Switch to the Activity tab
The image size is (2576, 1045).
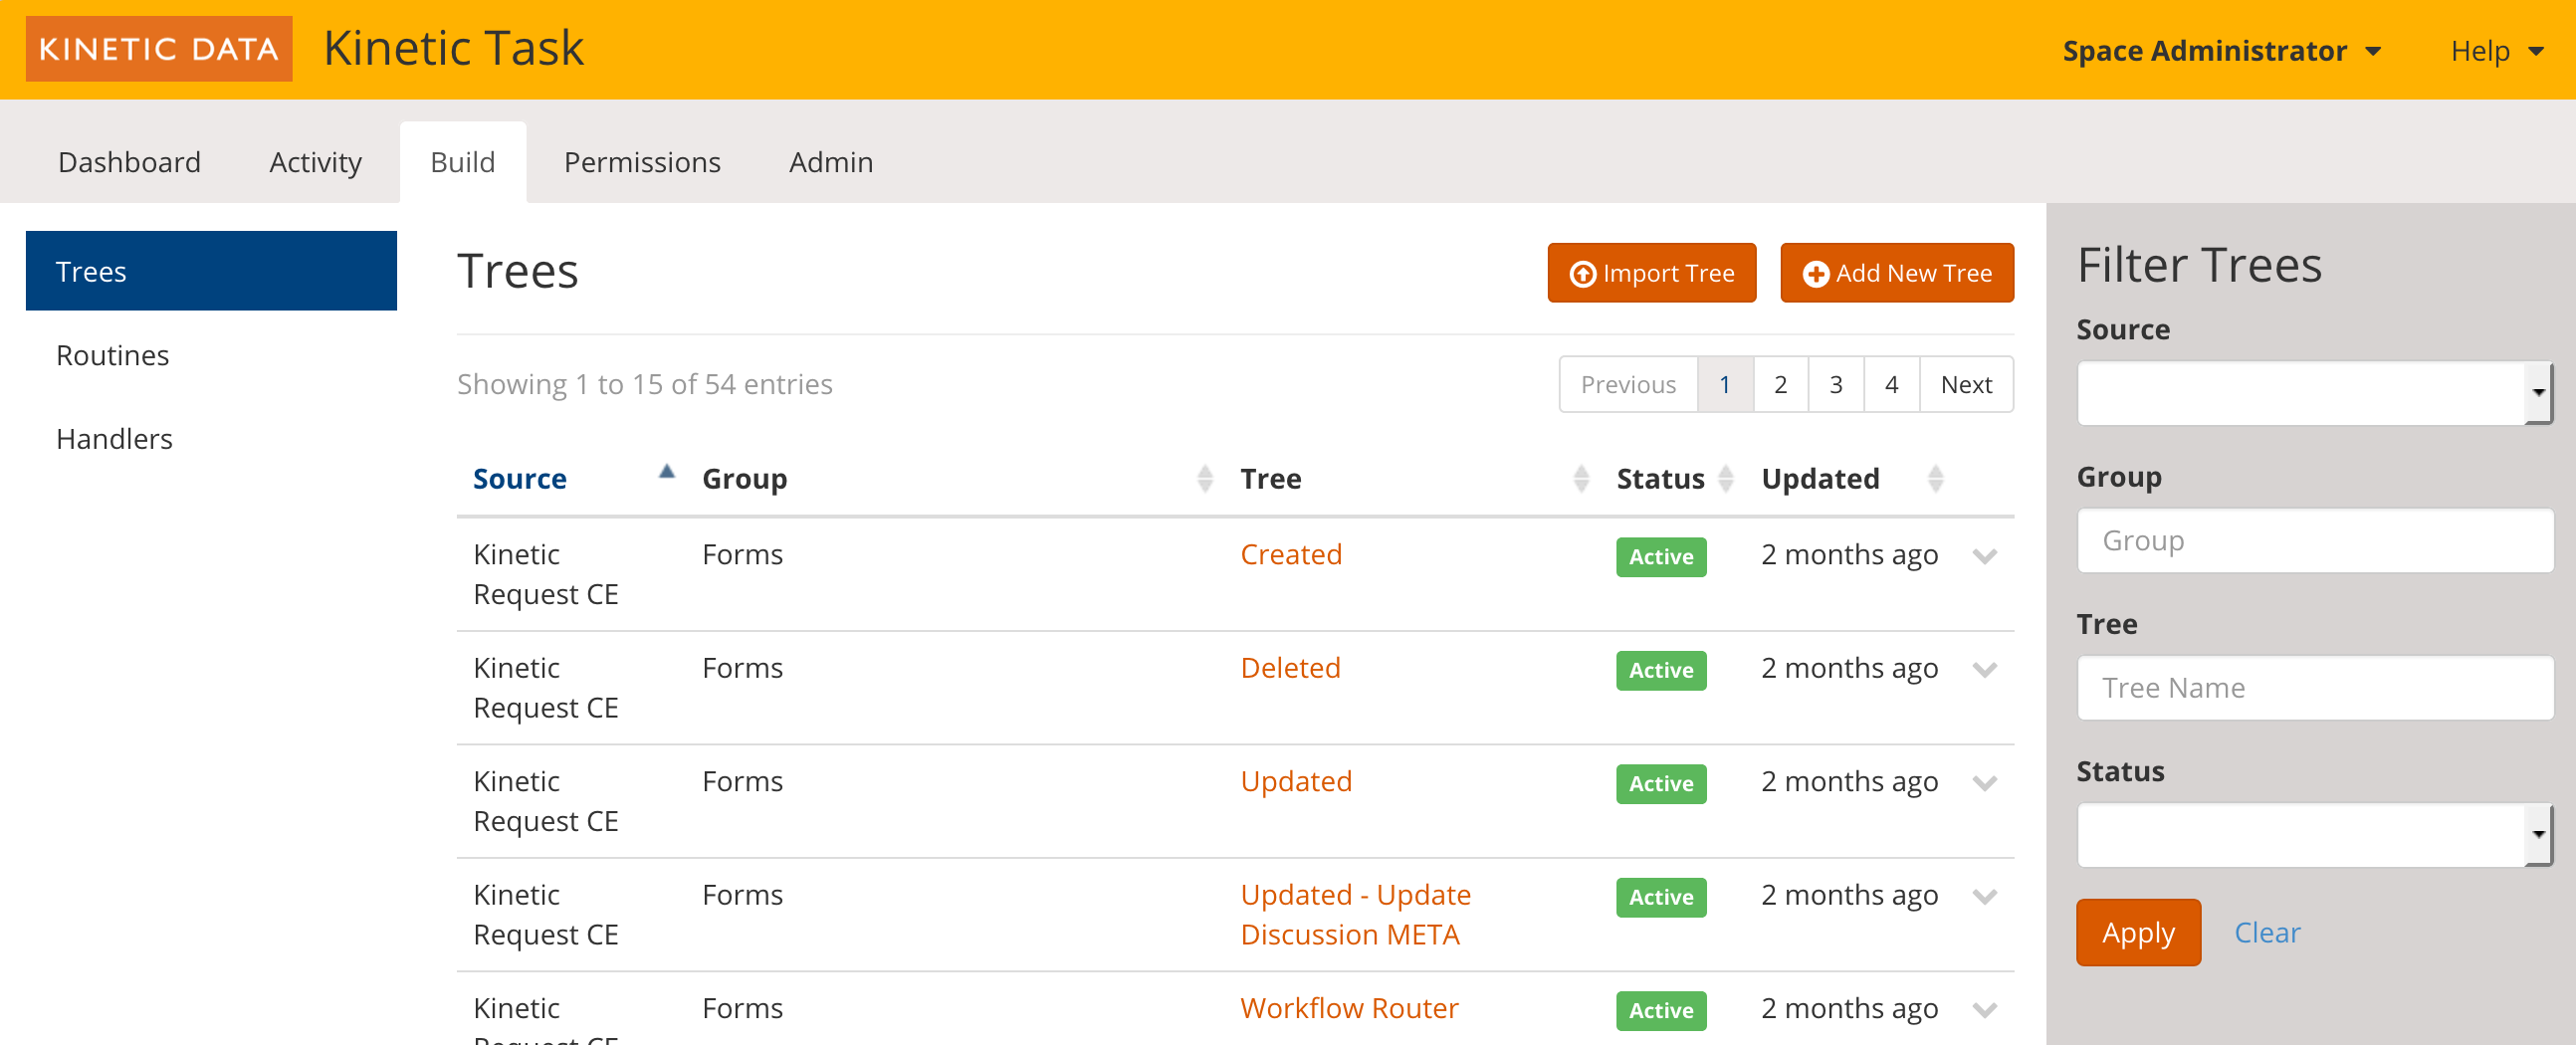coord(315,162)
